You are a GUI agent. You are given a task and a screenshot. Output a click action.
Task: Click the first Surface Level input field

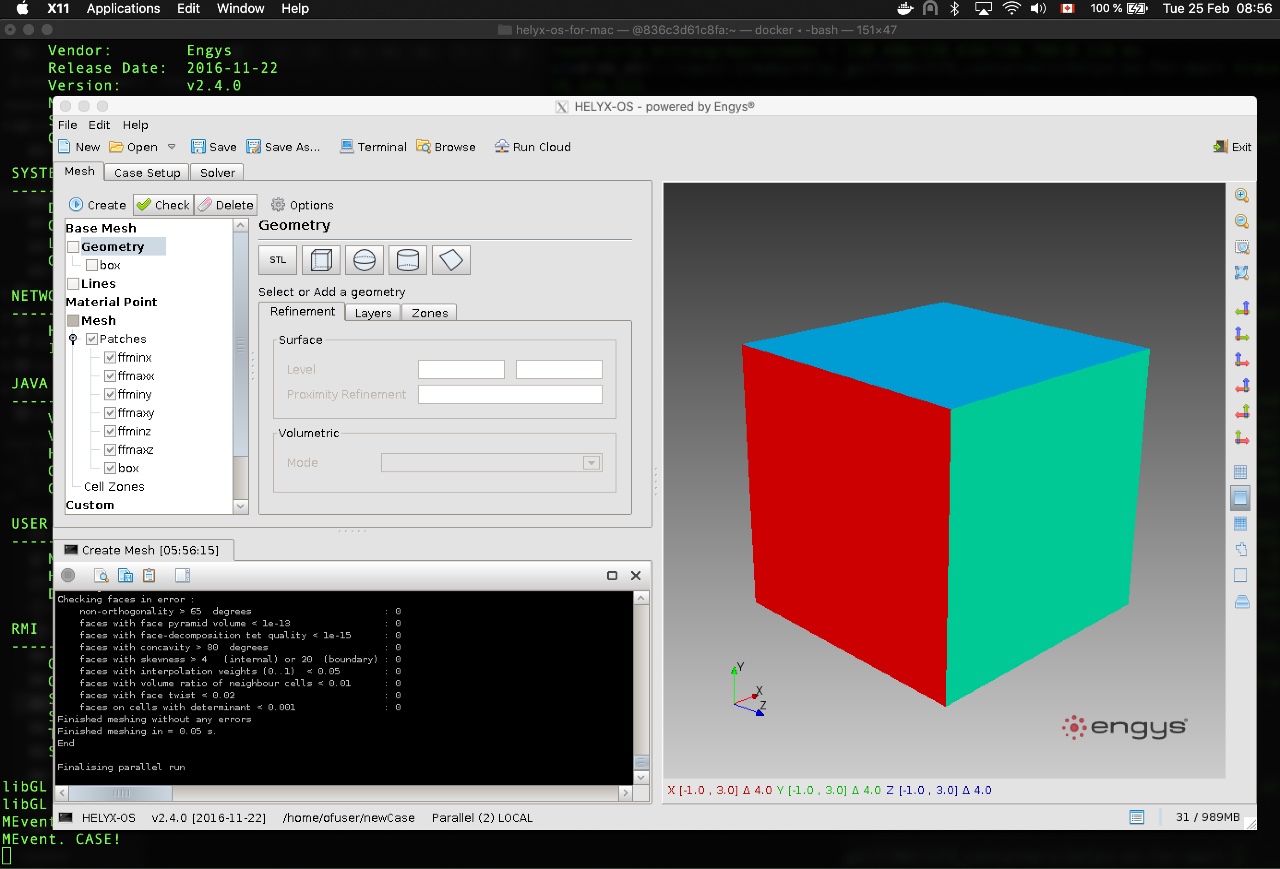[x=461, y=370]
